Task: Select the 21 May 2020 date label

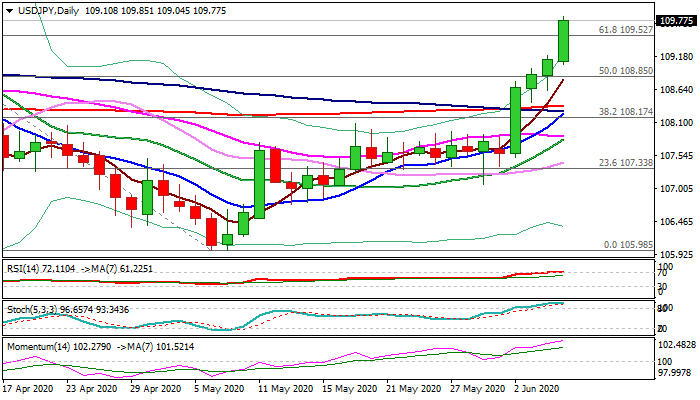Action: pyautogui.click(x=414, y=389)
